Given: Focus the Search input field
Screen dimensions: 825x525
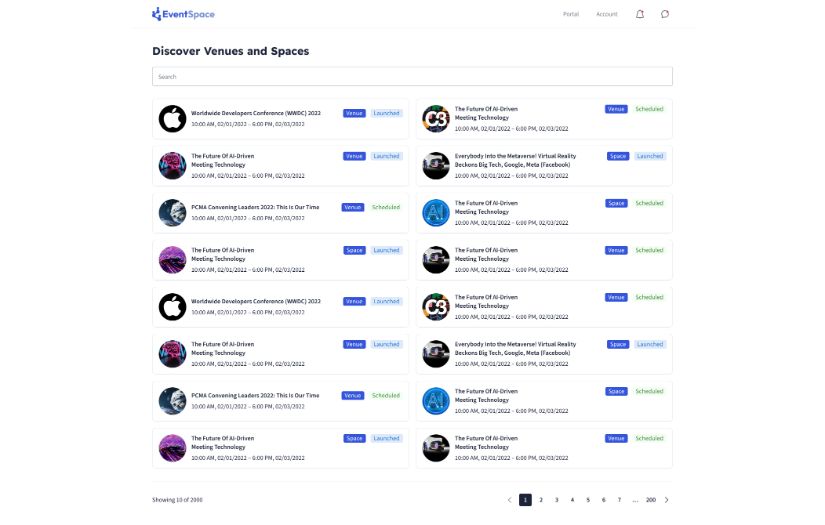Looking at the screenshot, I should click(412, 76).
